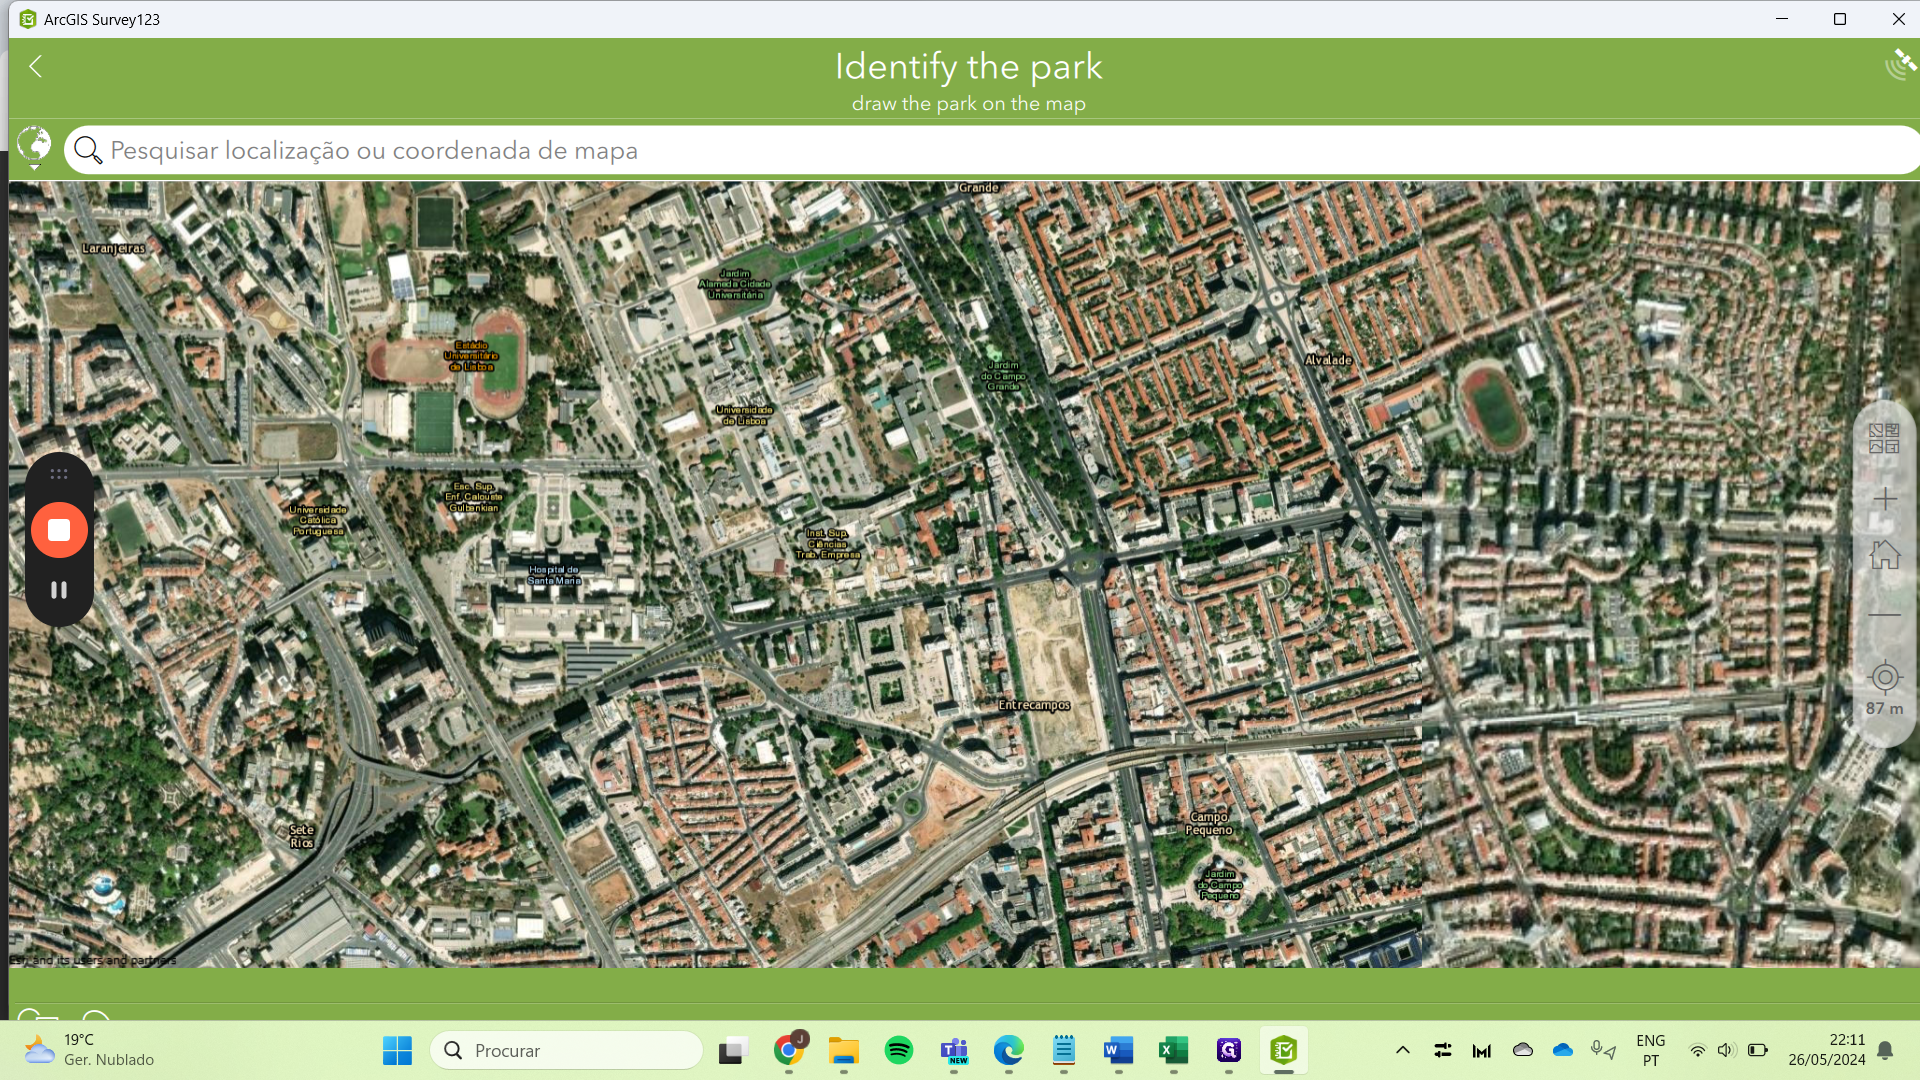Image resolution: width=1920 pixels, height=1080 pixels.
Task: Return map to home extent
Action: [1884, 555]
